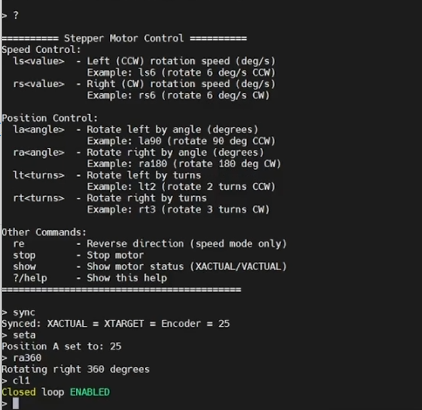Click the 'Stop motor' description text

pos(115,255)
